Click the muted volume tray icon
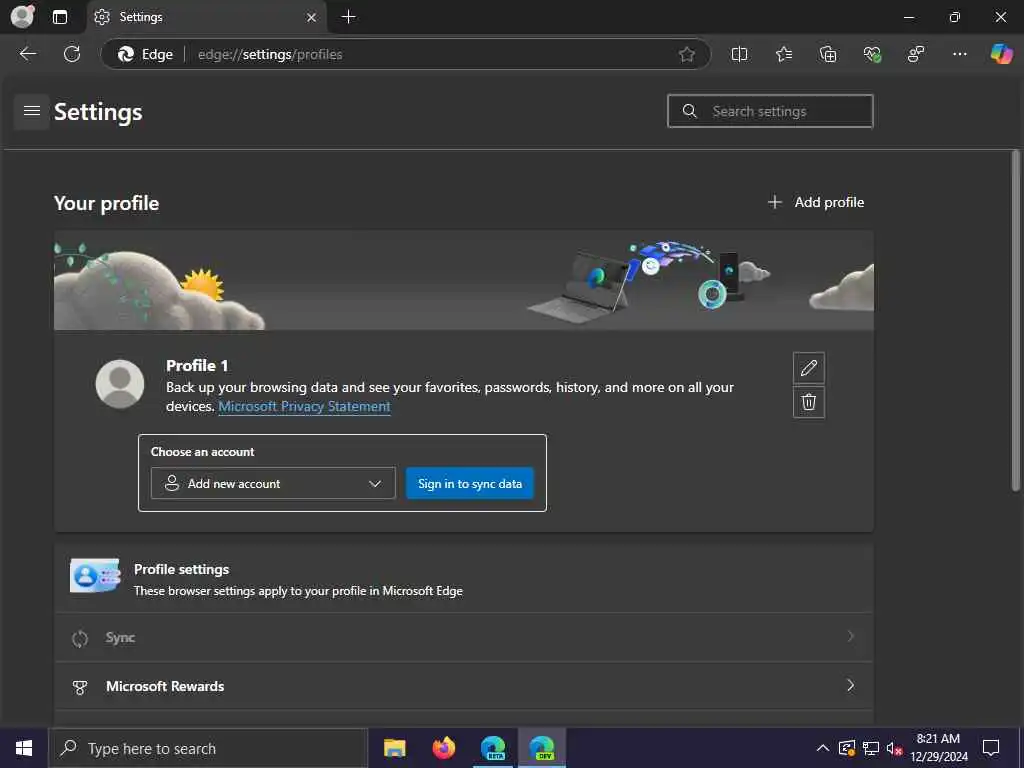Image resolution: width=1024 pixels, height=768 pixels. [x=895, y=748]
